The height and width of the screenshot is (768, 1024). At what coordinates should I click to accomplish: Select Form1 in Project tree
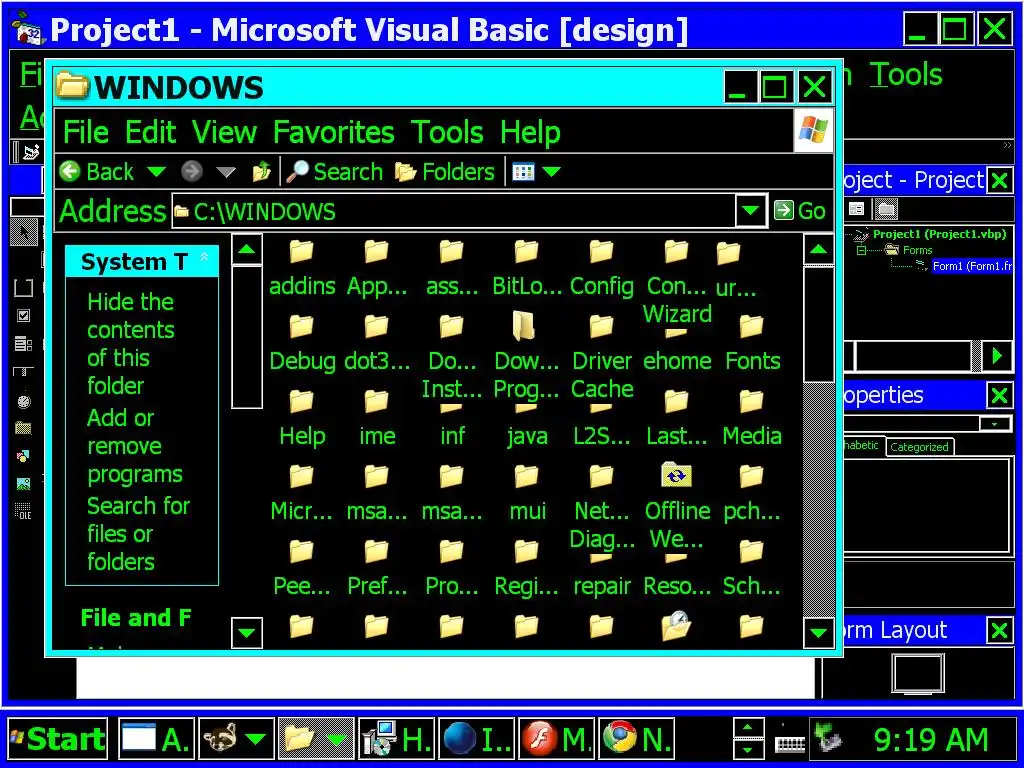972,266
